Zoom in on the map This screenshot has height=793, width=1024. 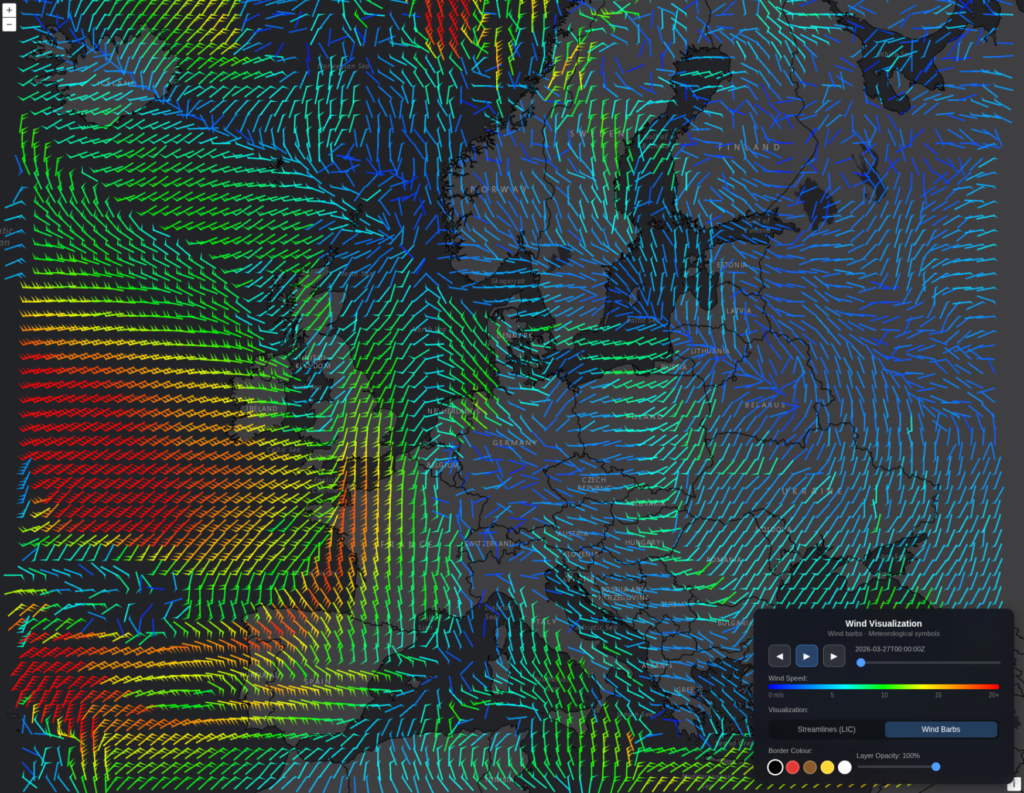click(9, 10)
